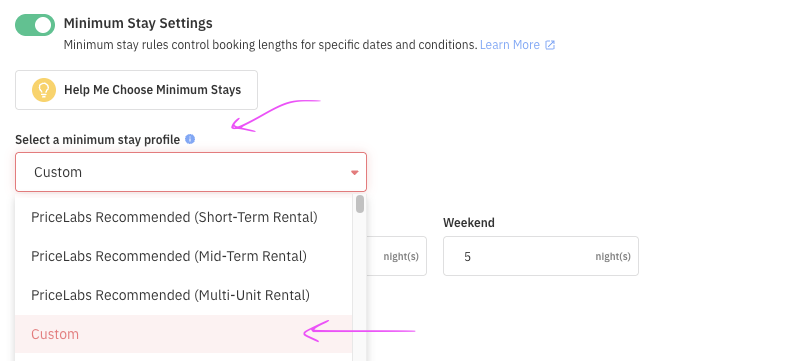This screenshot has width=811, height=361.
Task: Click the lightbulb icon in Help button
Action: 43,90
